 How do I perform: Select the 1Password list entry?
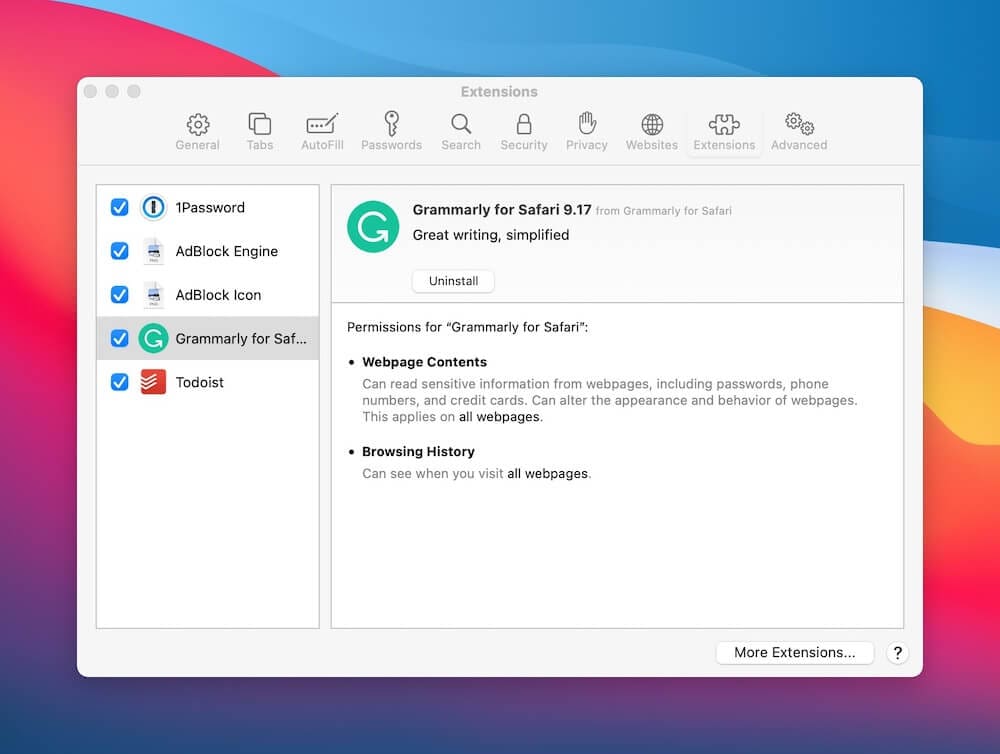tap(208, 207)
